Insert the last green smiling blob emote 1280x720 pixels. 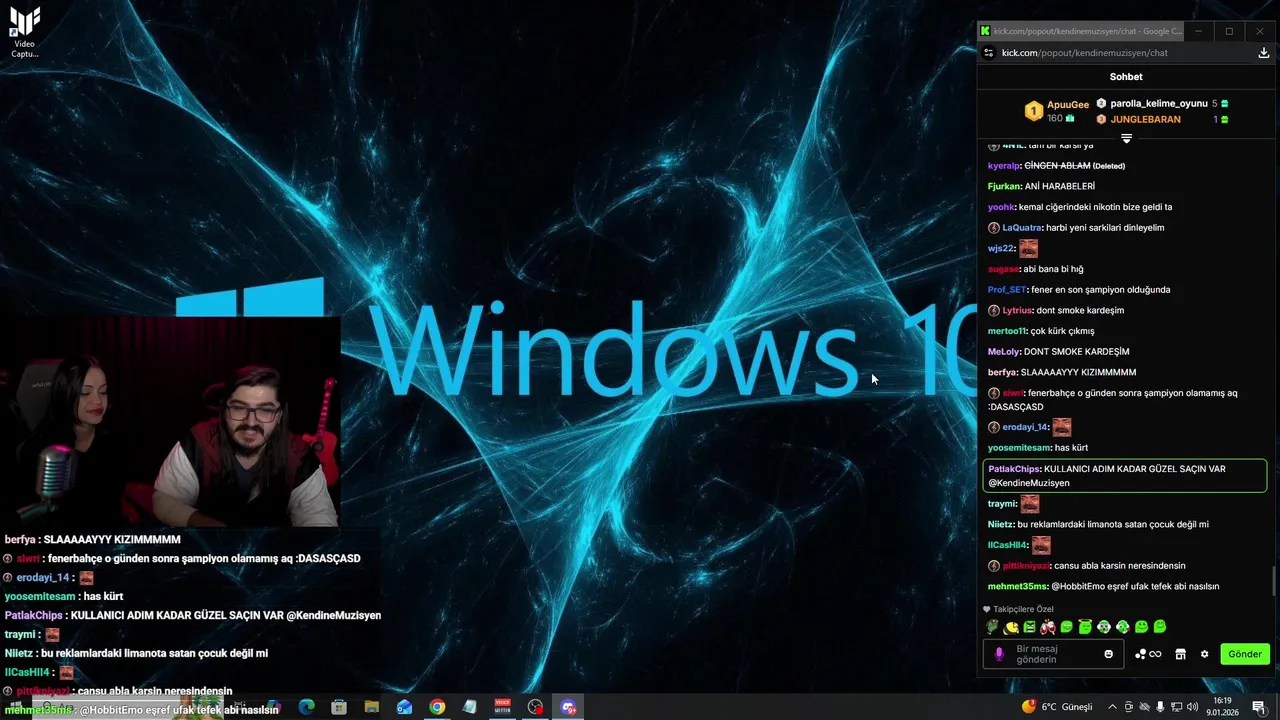point(1160,627)
